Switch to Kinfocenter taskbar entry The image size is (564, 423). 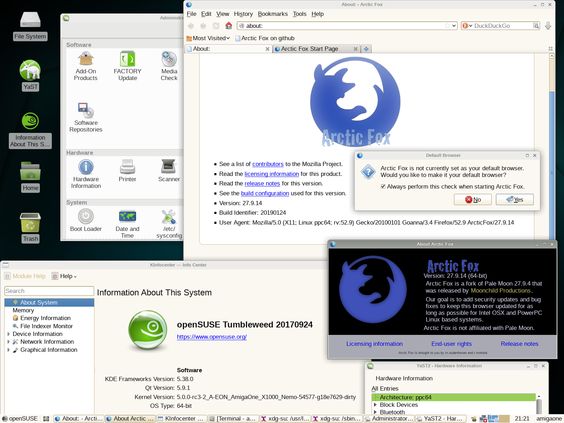tap(181, 419)
